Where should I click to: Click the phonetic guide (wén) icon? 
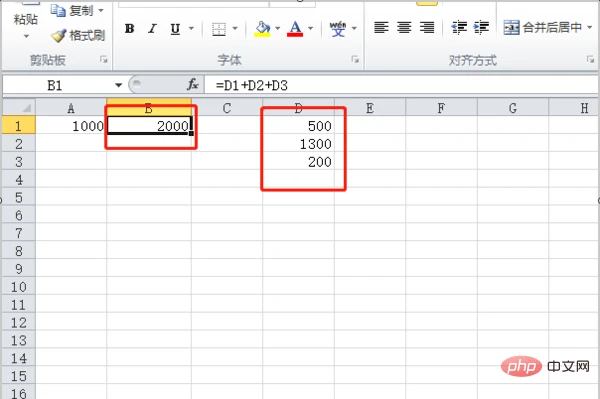(338, 29)
